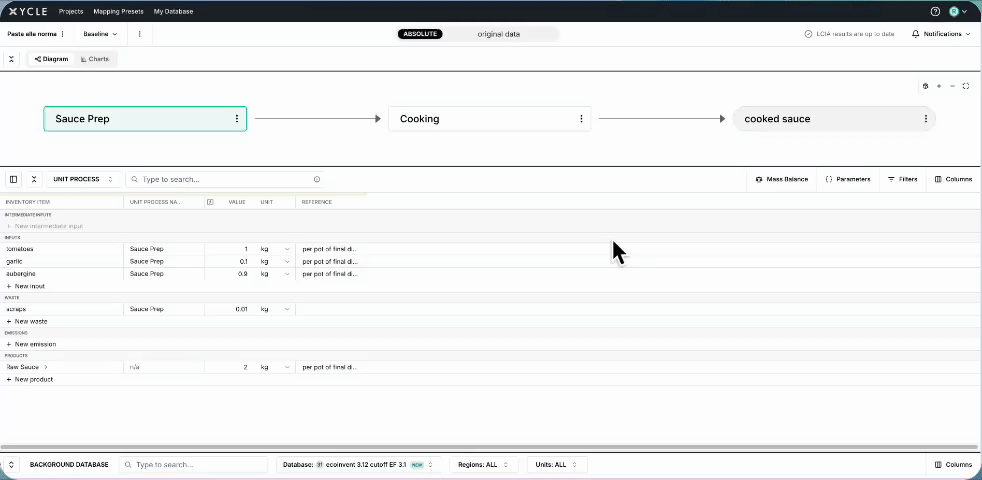Select the scraps waste row
The width and height of the screenshot is (982, 480).
(491, 309)
